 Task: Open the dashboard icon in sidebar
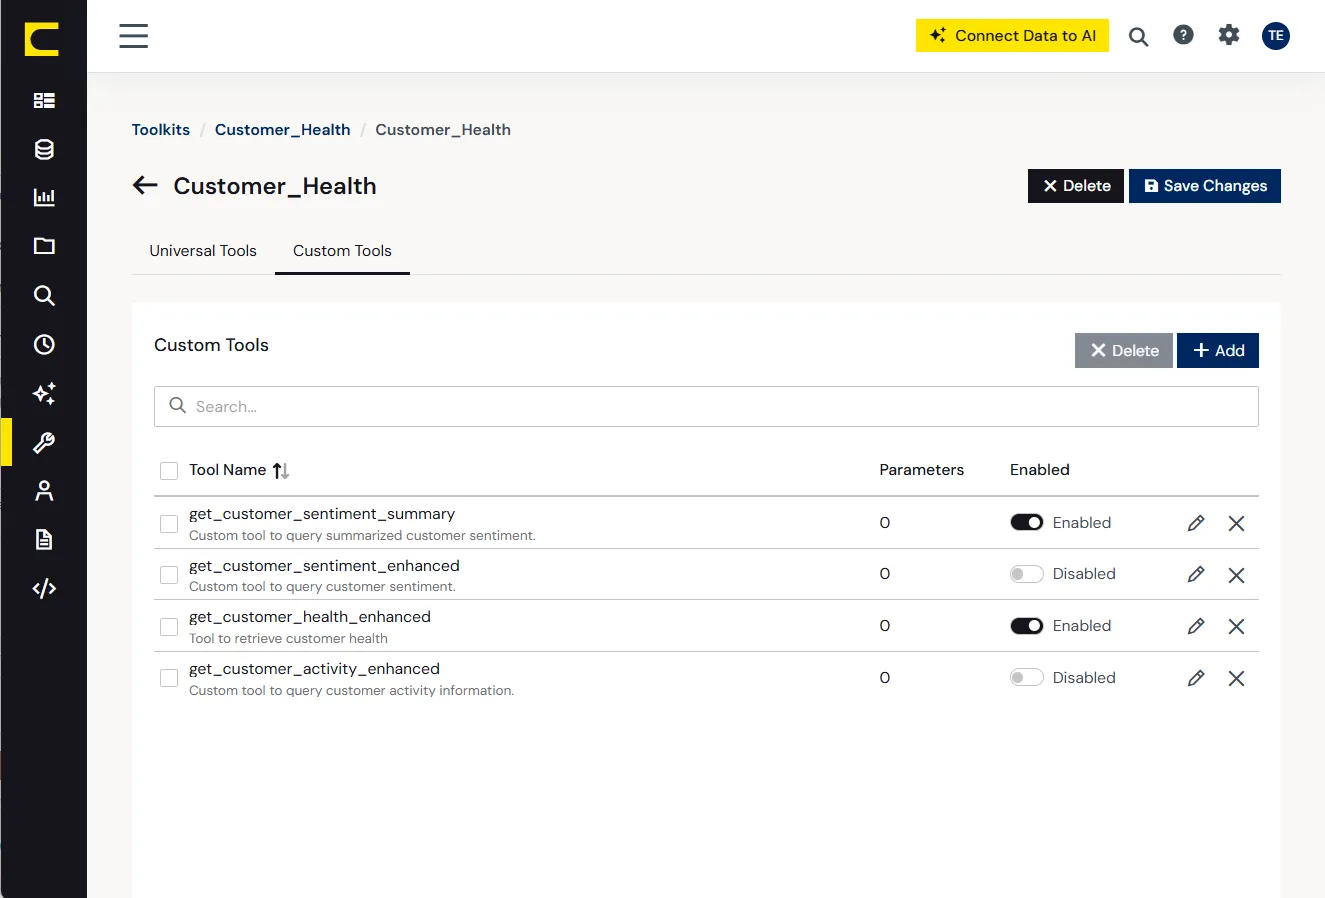click(x=44, y=100)
